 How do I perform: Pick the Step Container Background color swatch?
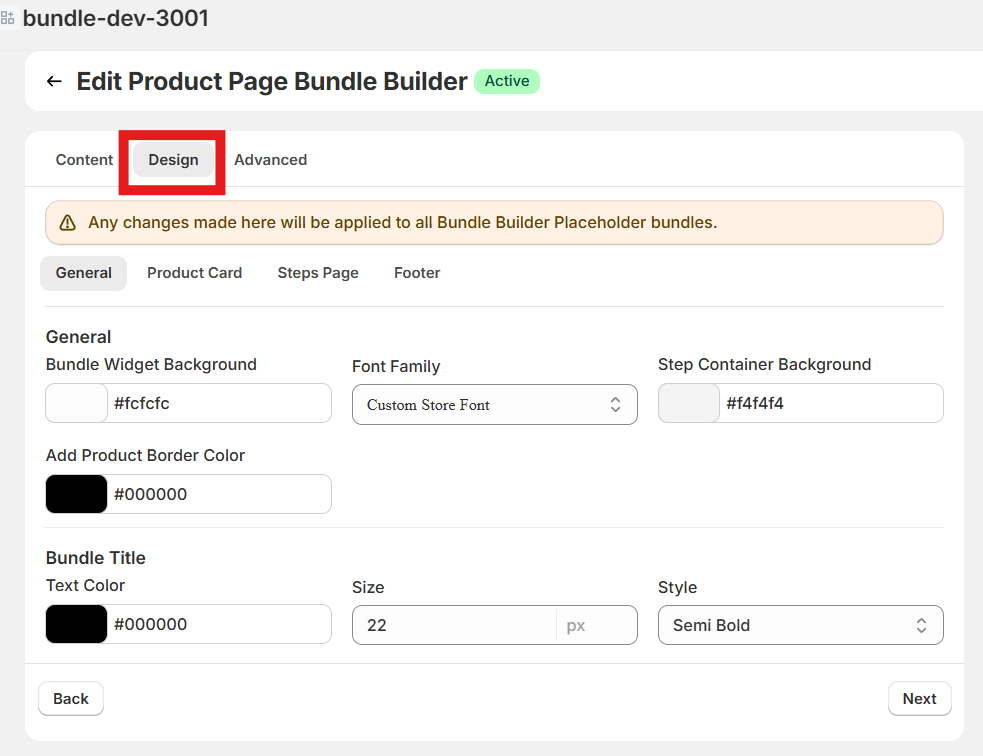click(x=689, y=403)
